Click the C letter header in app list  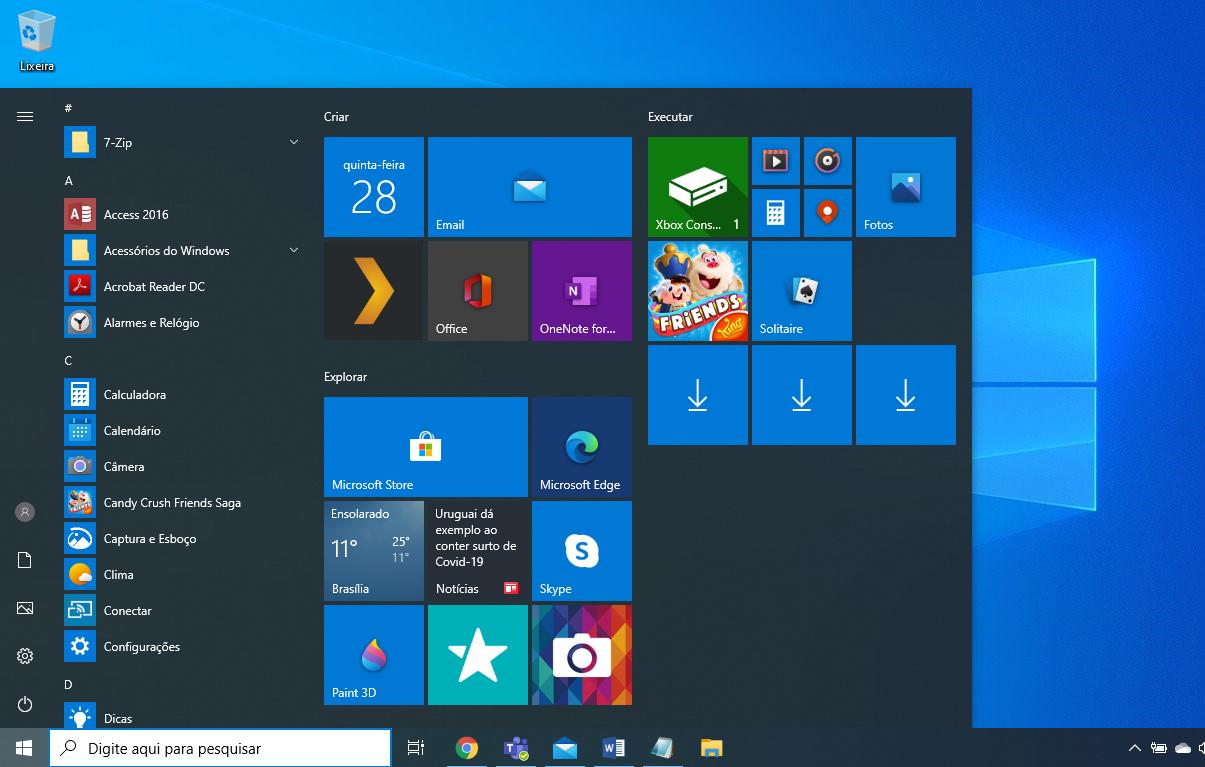coord(69,361)
